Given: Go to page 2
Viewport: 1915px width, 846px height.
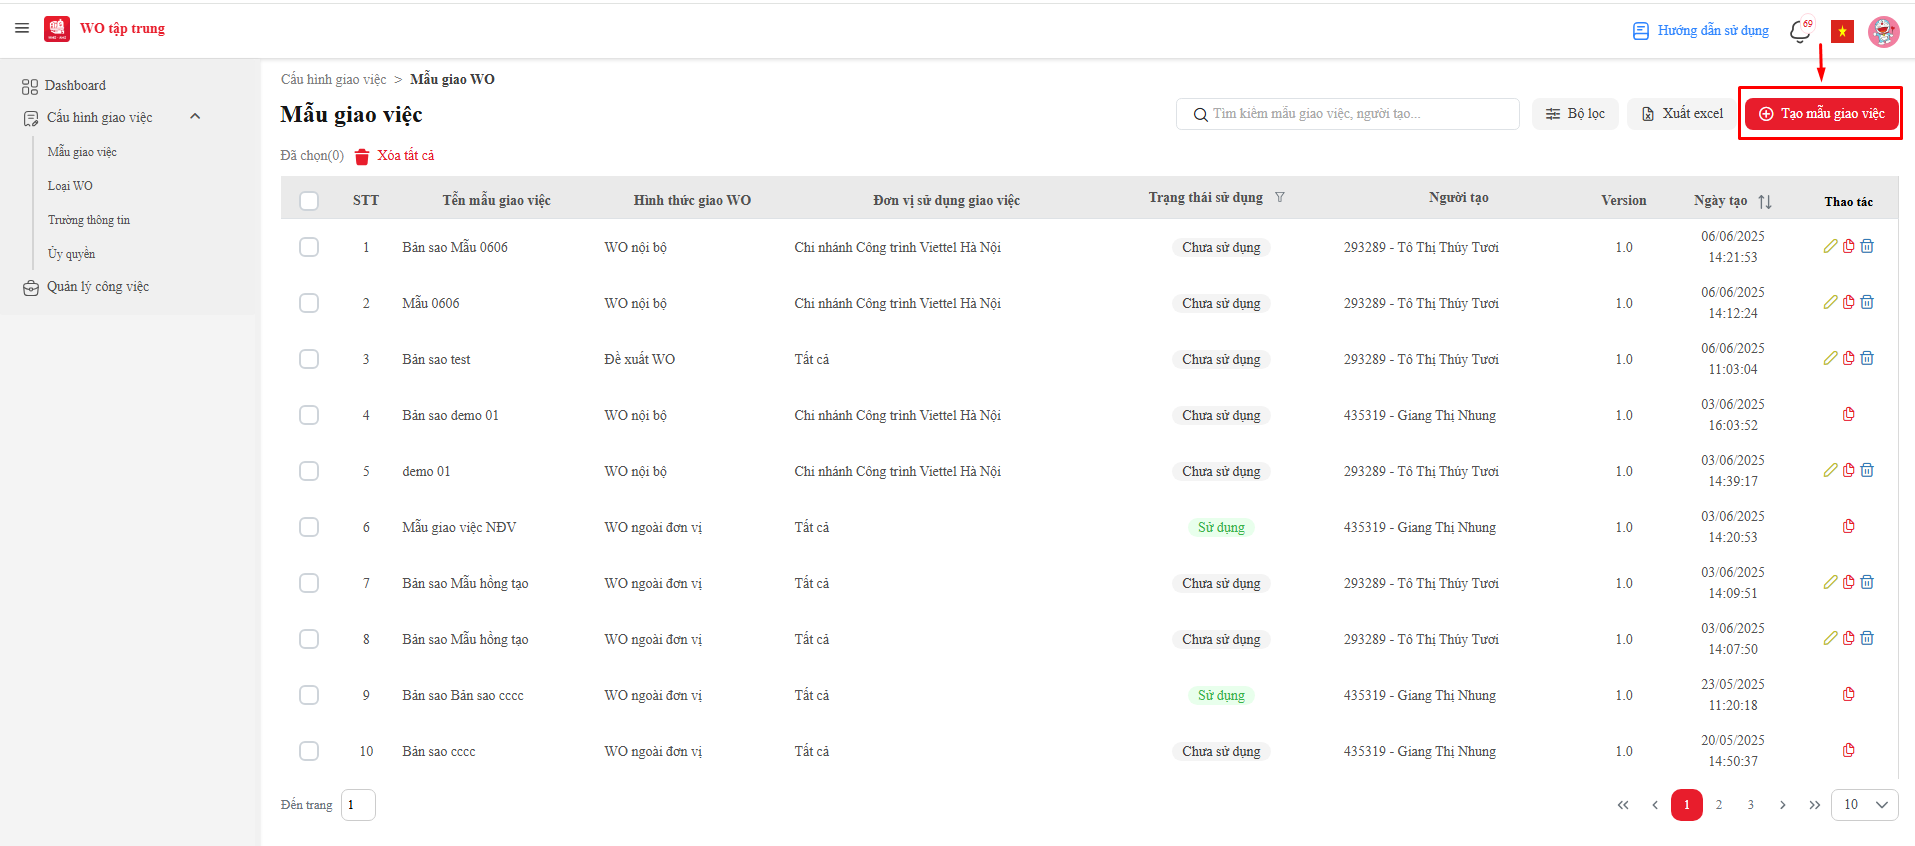Looking at the screenshot, I should pyautogui.click(x=1719, y=805).
